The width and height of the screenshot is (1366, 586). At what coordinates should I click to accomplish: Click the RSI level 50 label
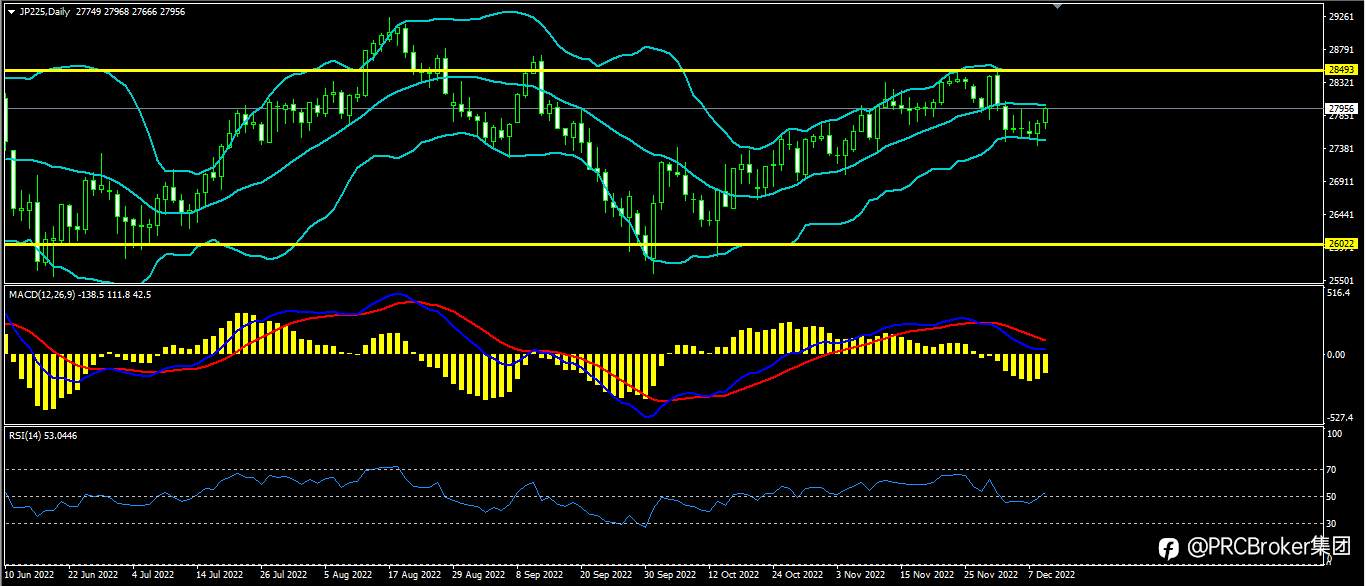[1332, 496]
